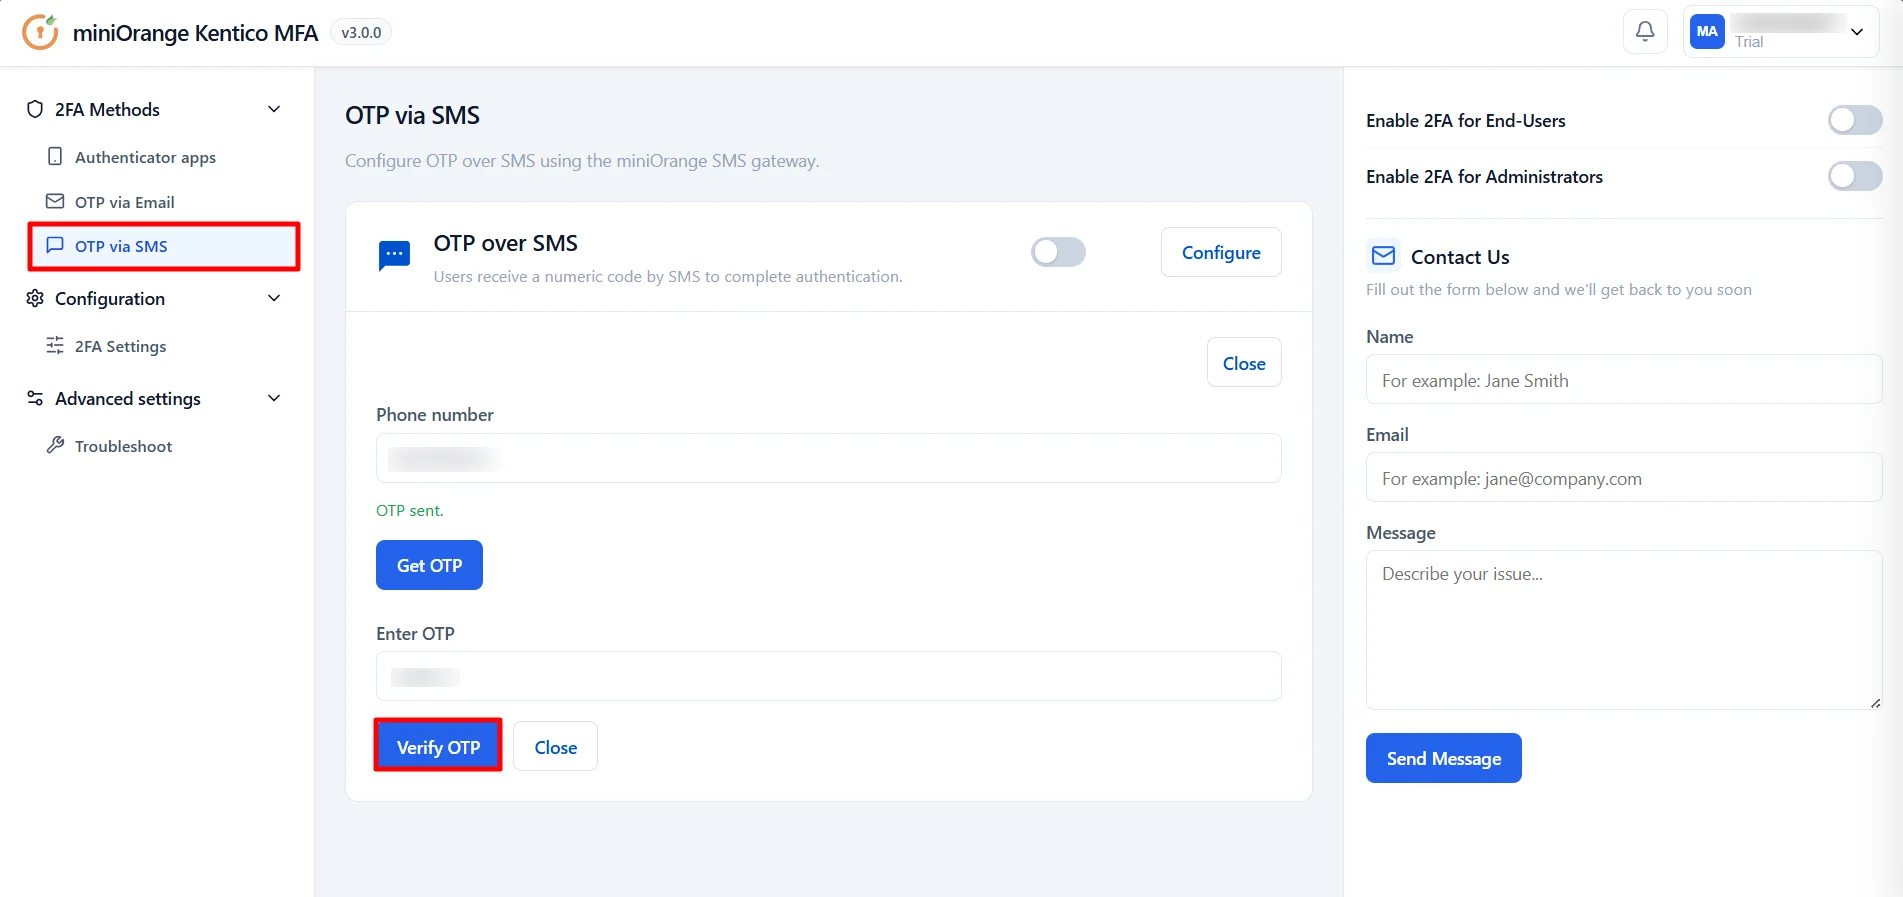Viewport: 1903px width, 897px height.
Task: Click the OTP over SMS message icon
Action: (394, 256)
